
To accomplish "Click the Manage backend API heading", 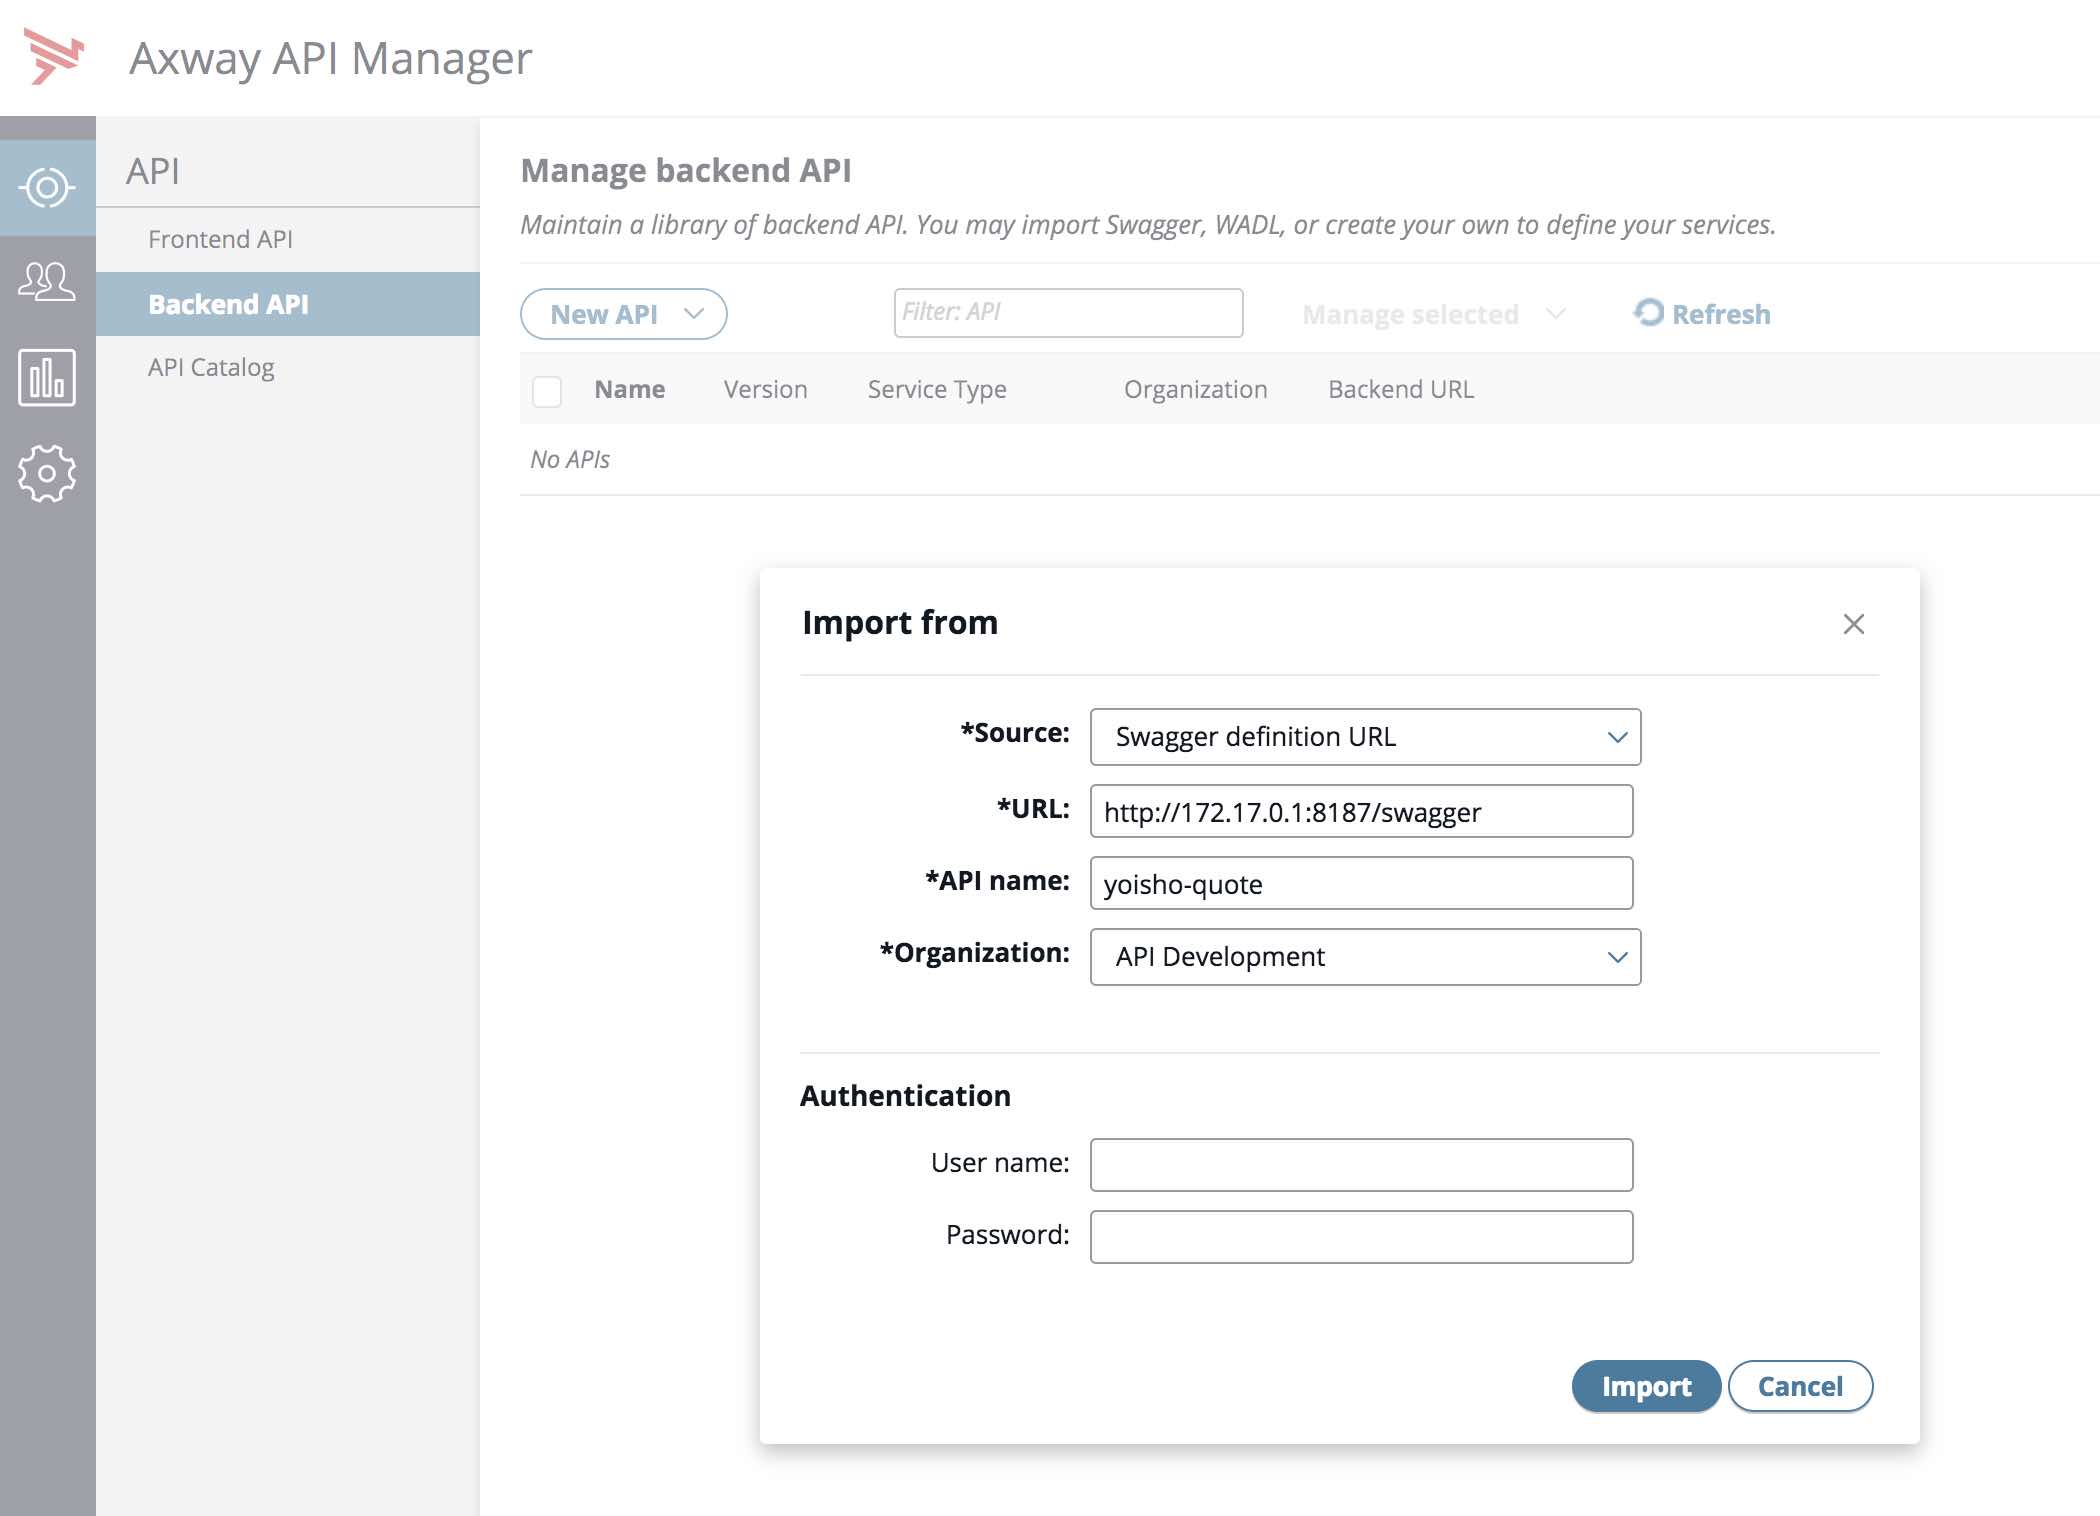I will click(x=686, y=170).
